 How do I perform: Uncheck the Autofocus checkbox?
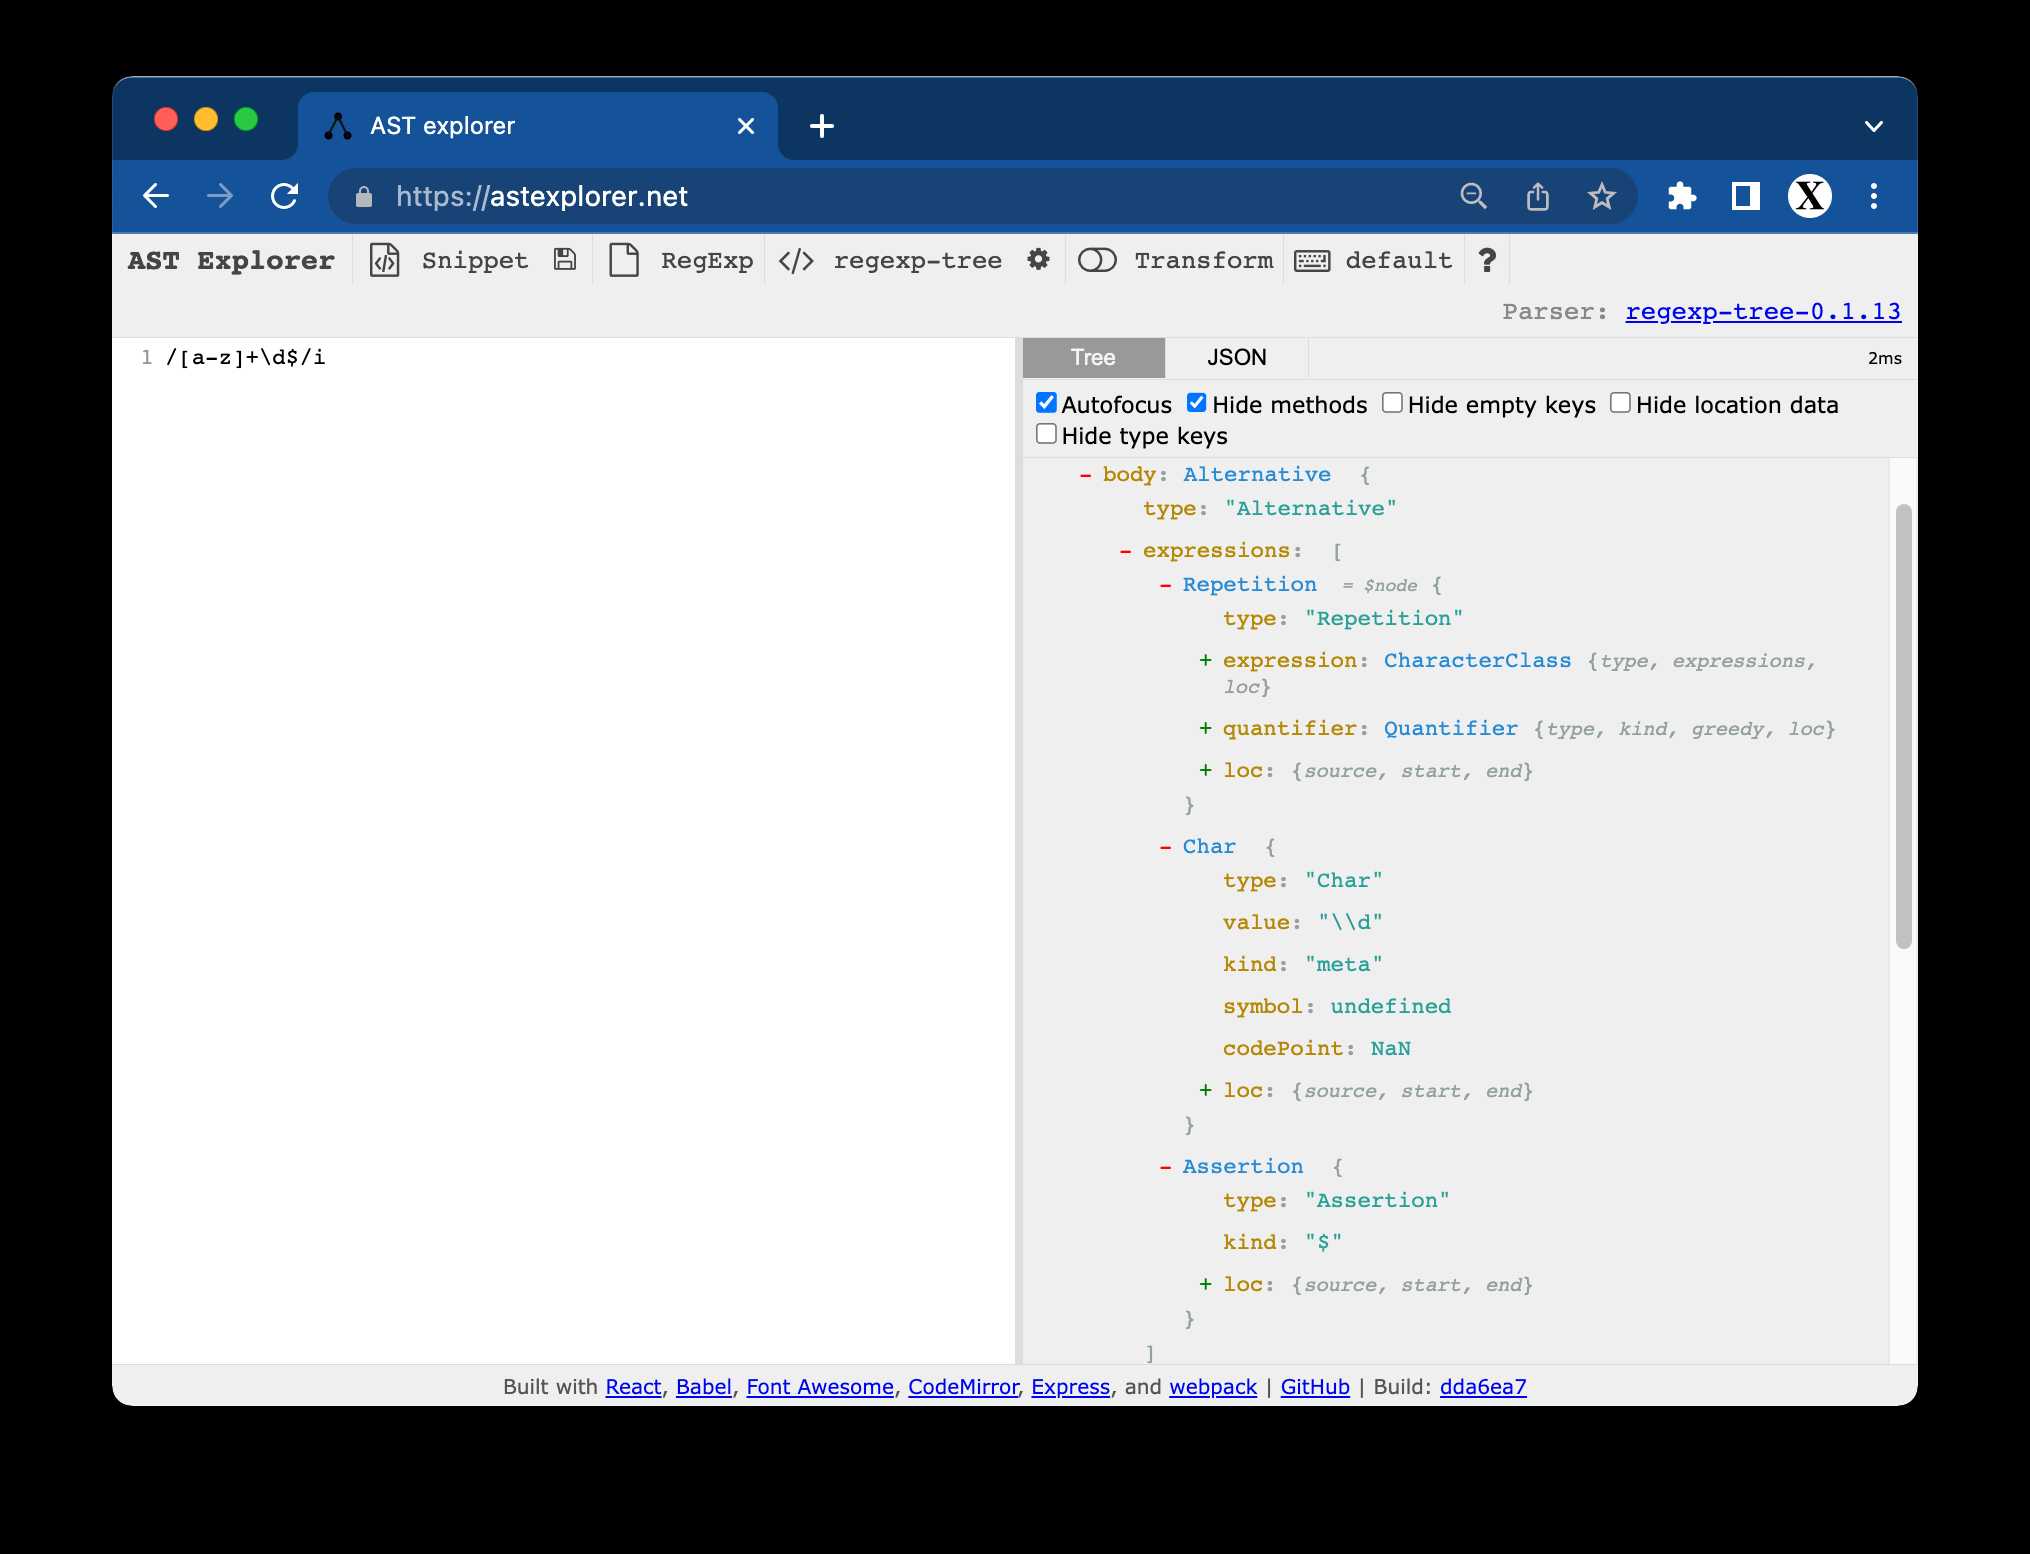[x=1046, y=403]
